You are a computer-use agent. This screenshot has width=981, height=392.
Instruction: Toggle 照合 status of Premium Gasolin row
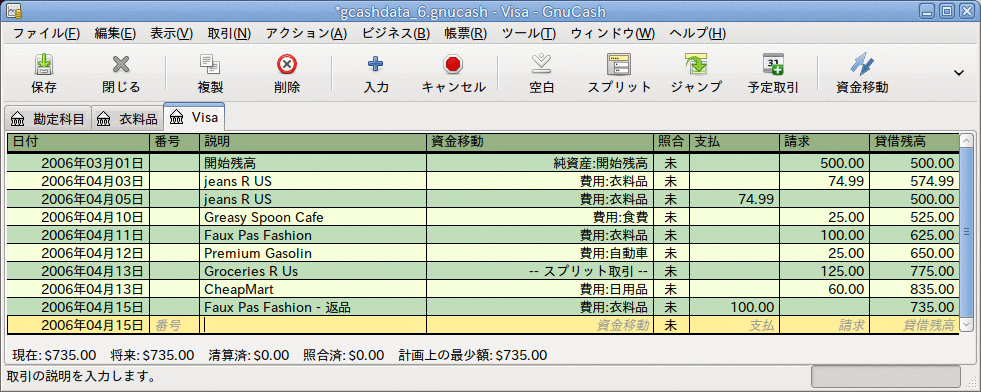pos(671,254)
